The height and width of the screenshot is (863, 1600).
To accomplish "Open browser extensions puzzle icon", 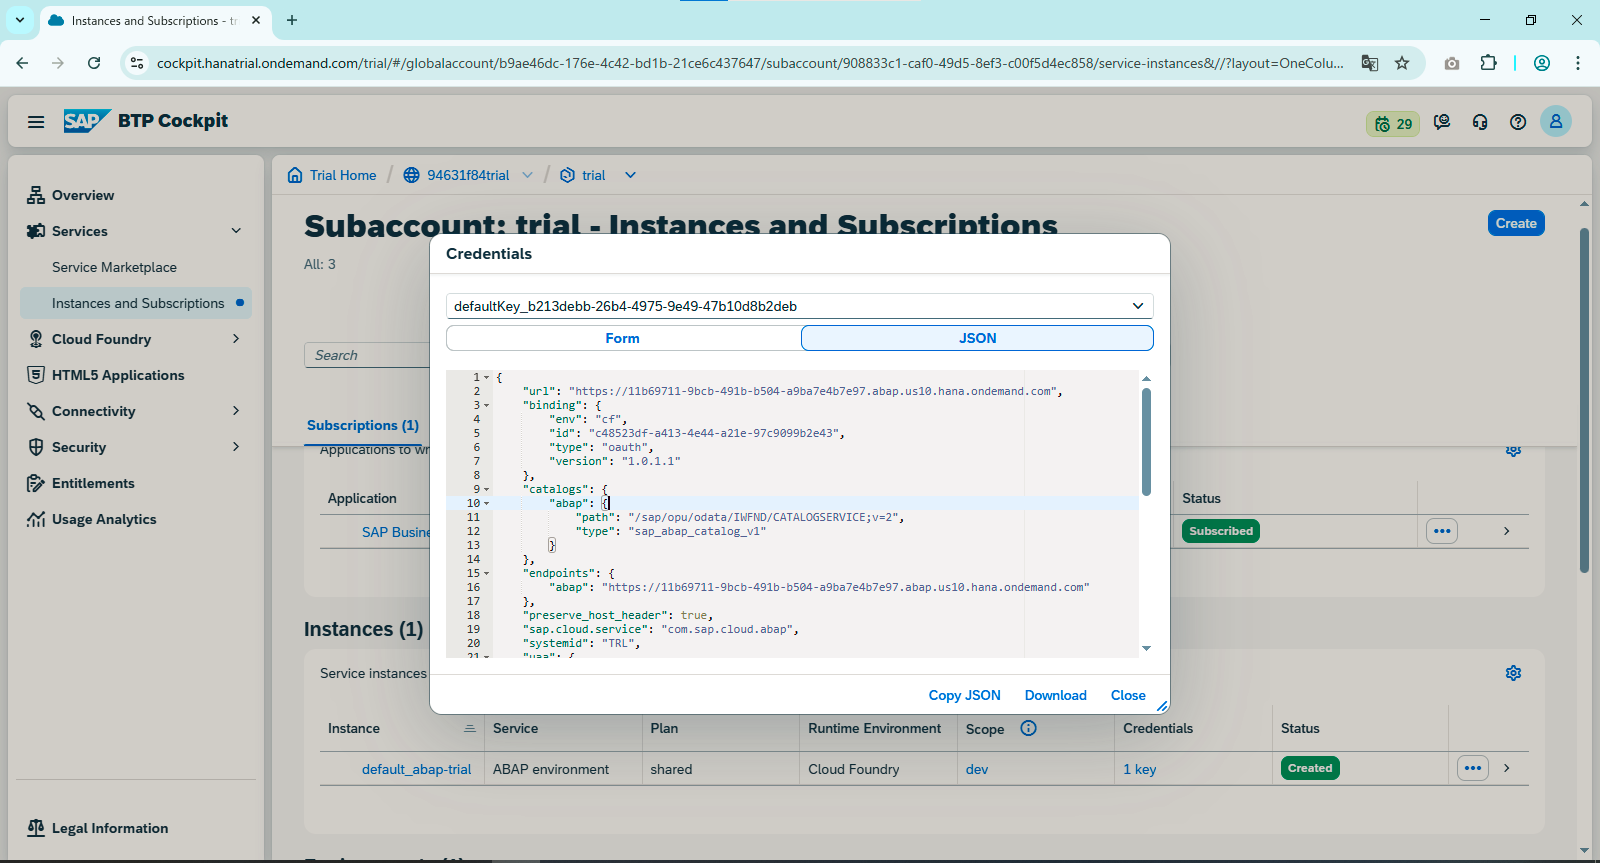I will [1488, 63].
